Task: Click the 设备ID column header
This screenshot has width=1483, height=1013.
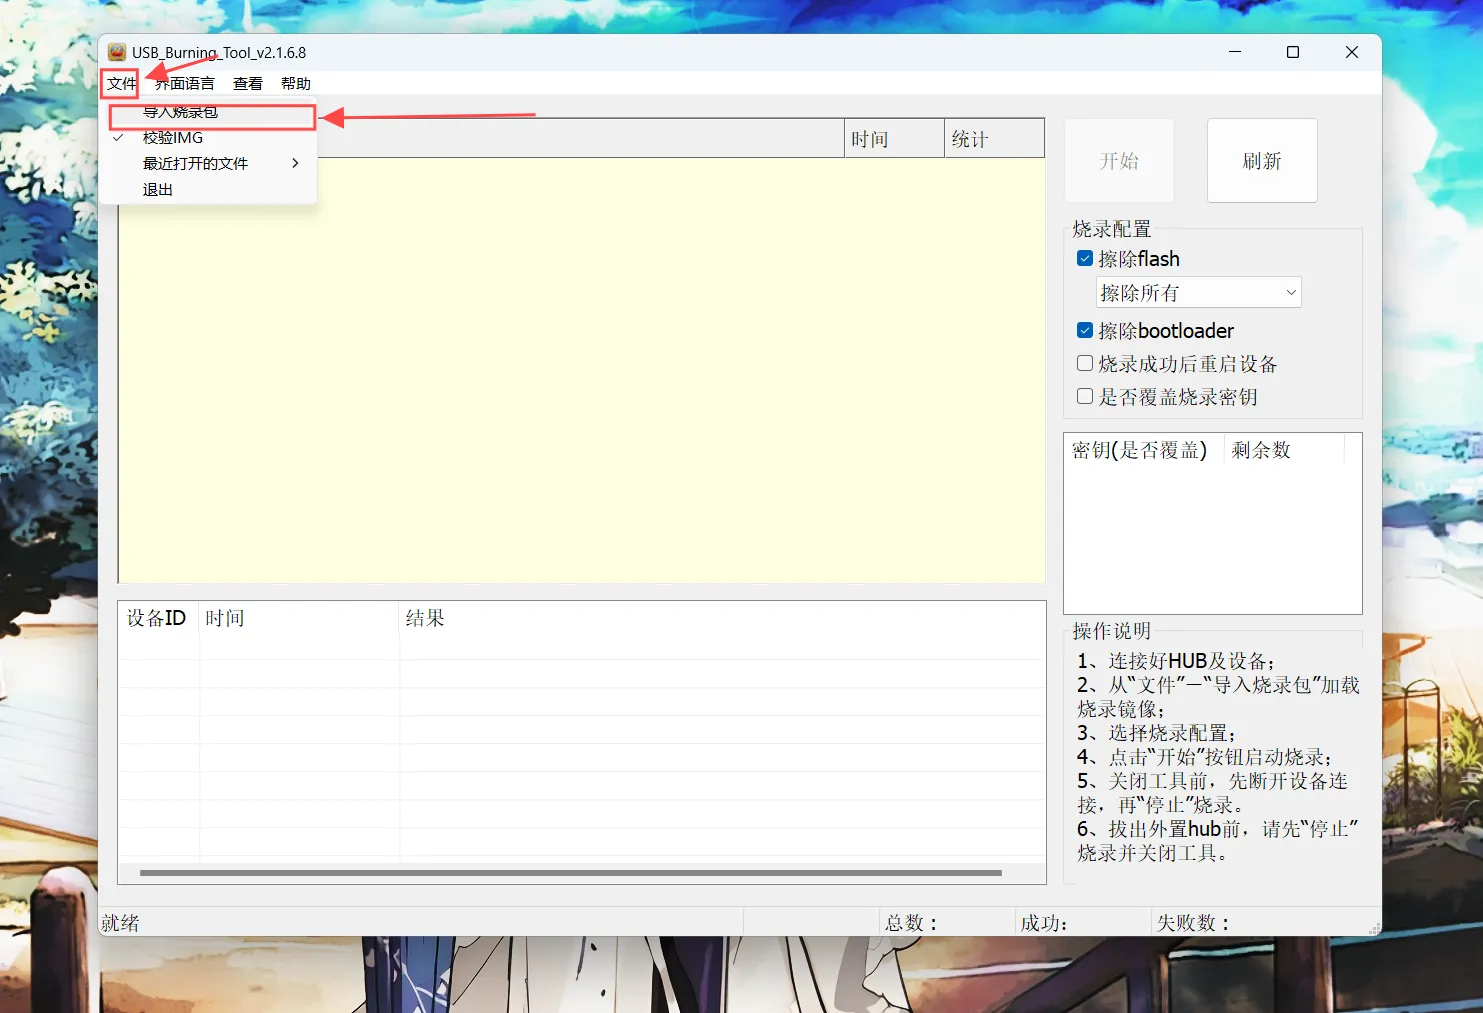Action: point(157,619)
